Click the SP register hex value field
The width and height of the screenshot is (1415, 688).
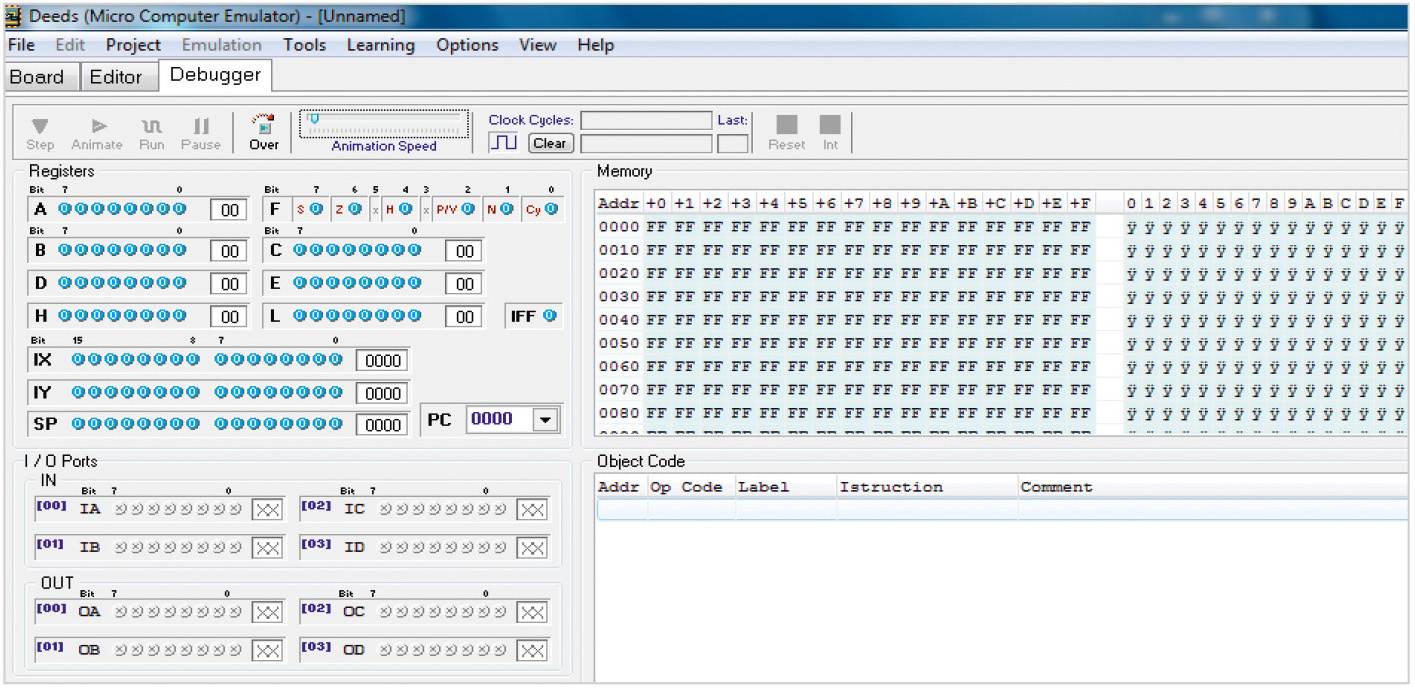(x=383, y=425)
